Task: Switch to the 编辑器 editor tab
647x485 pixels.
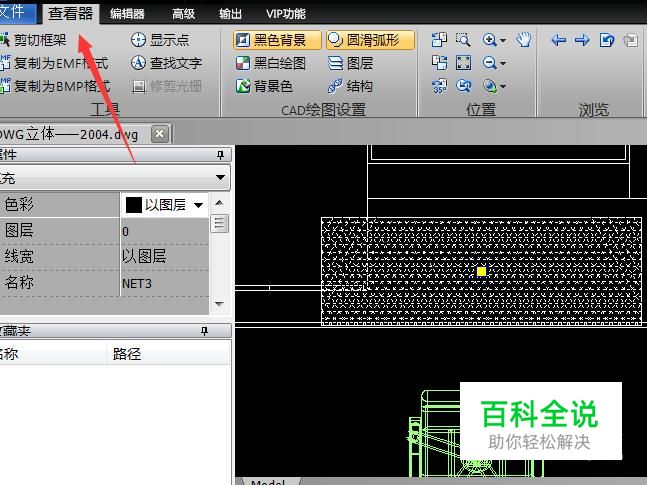Action: coord(128,14)
